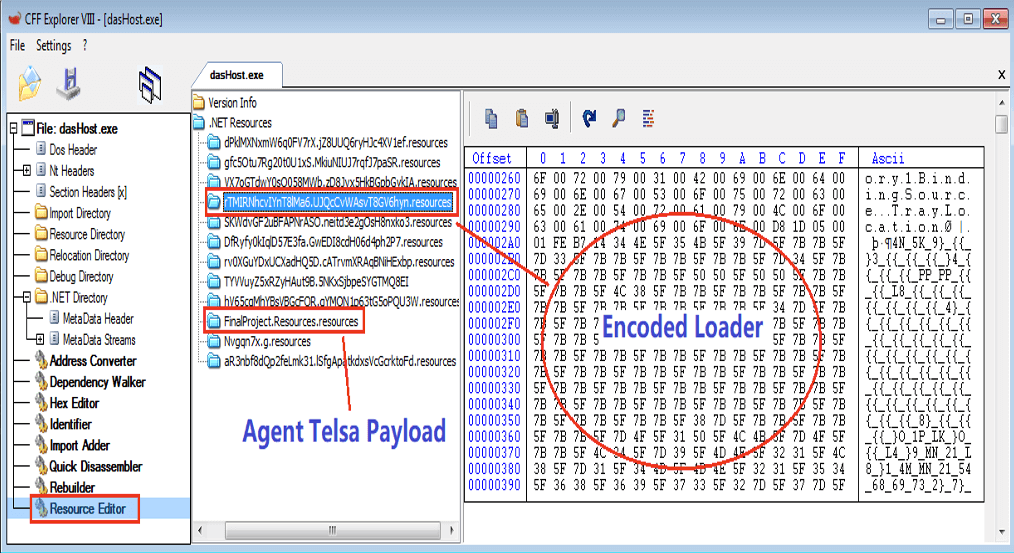Screen dimensions: 1014x553
Task: Open the Settings menu
Action: pos(54,45)
